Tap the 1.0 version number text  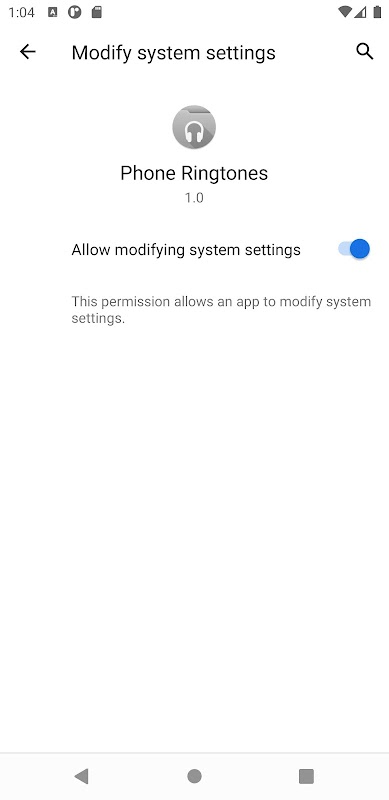[194, 197]
